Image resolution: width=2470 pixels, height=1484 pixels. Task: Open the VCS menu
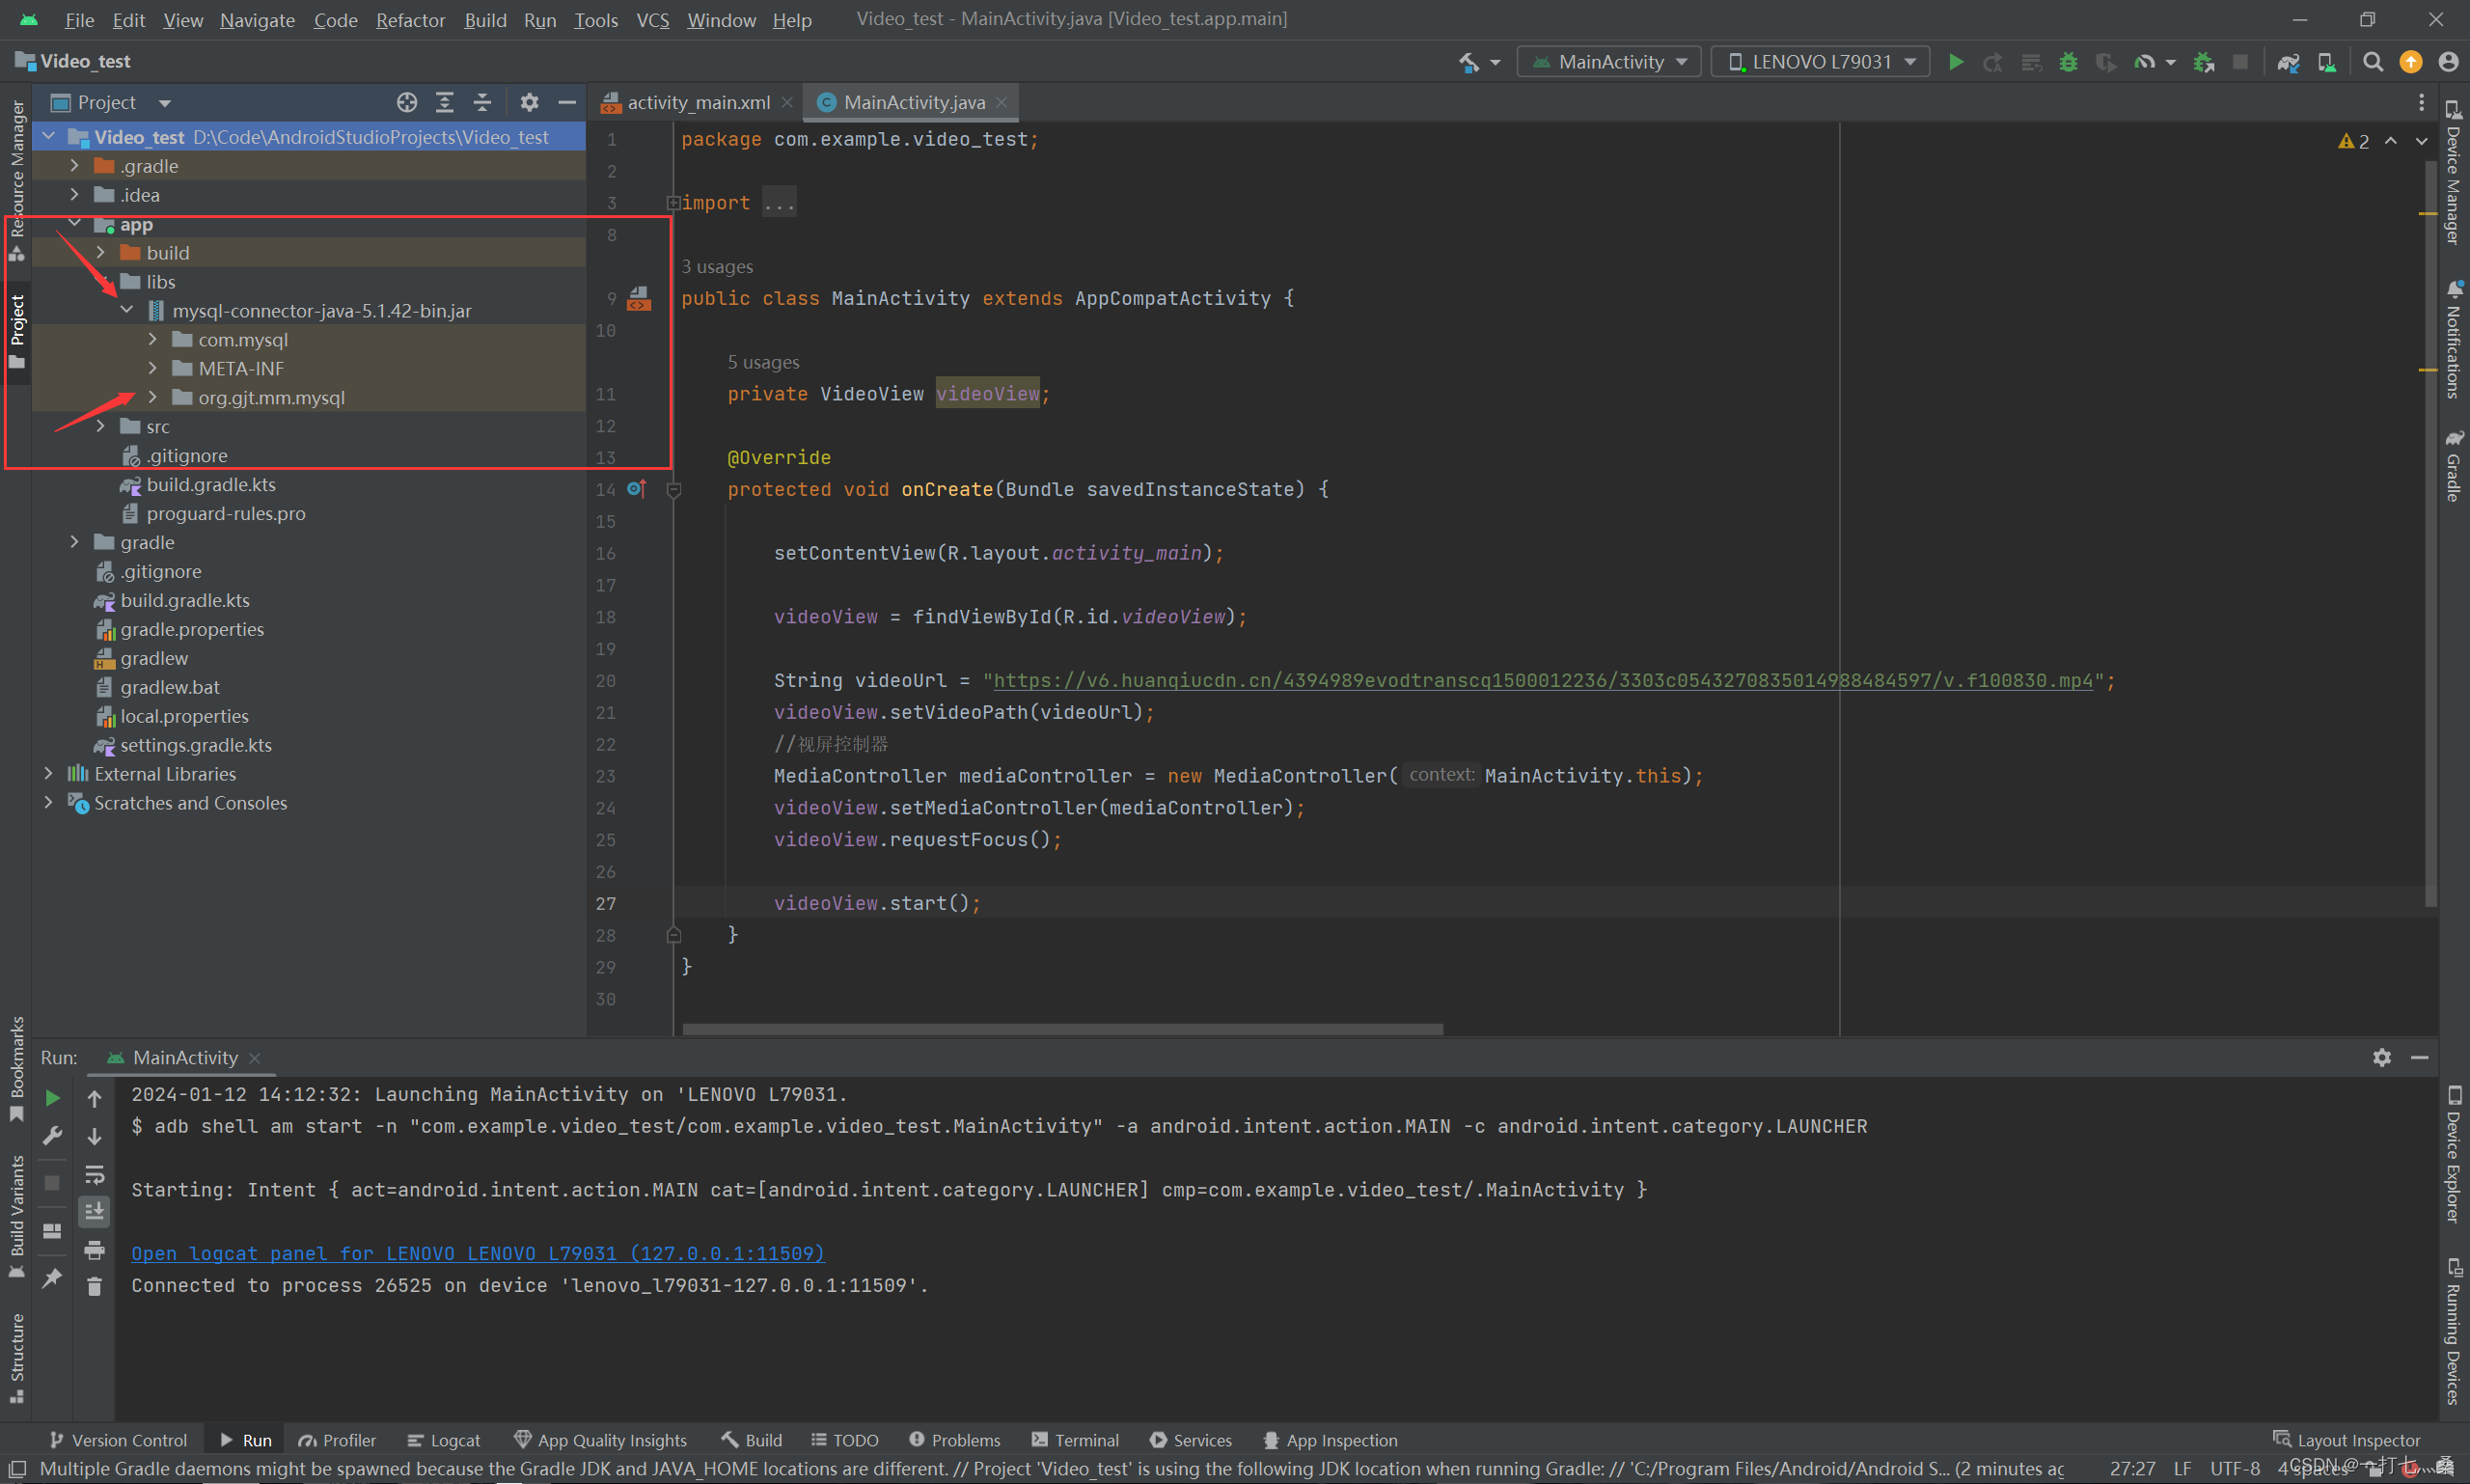tap(652, 20)
